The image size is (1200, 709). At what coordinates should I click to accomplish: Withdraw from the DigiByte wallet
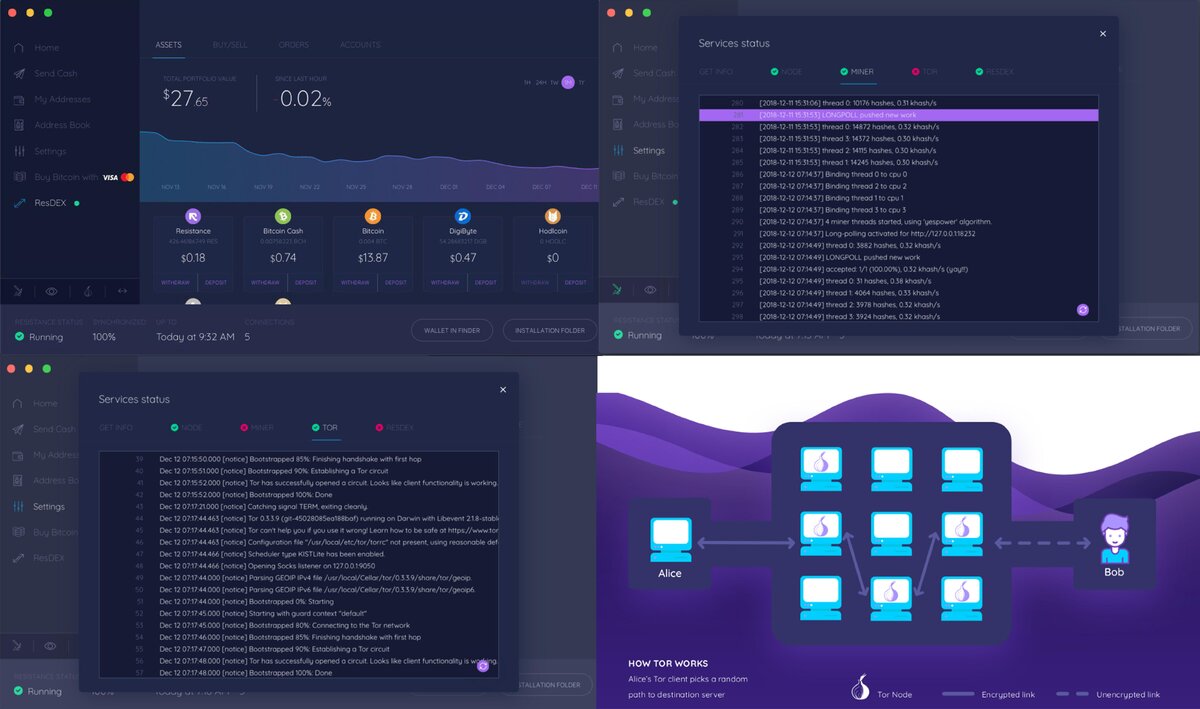(445, 282)
